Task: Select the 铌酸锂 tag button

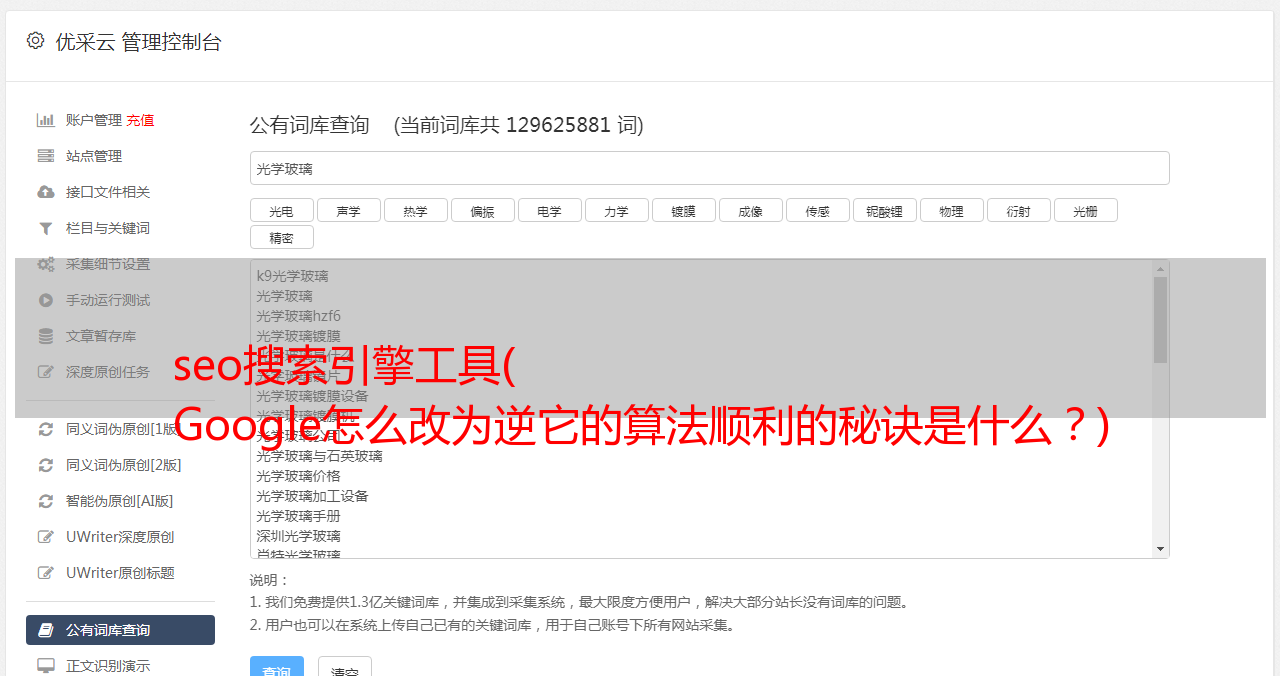Action: (884, 210)
